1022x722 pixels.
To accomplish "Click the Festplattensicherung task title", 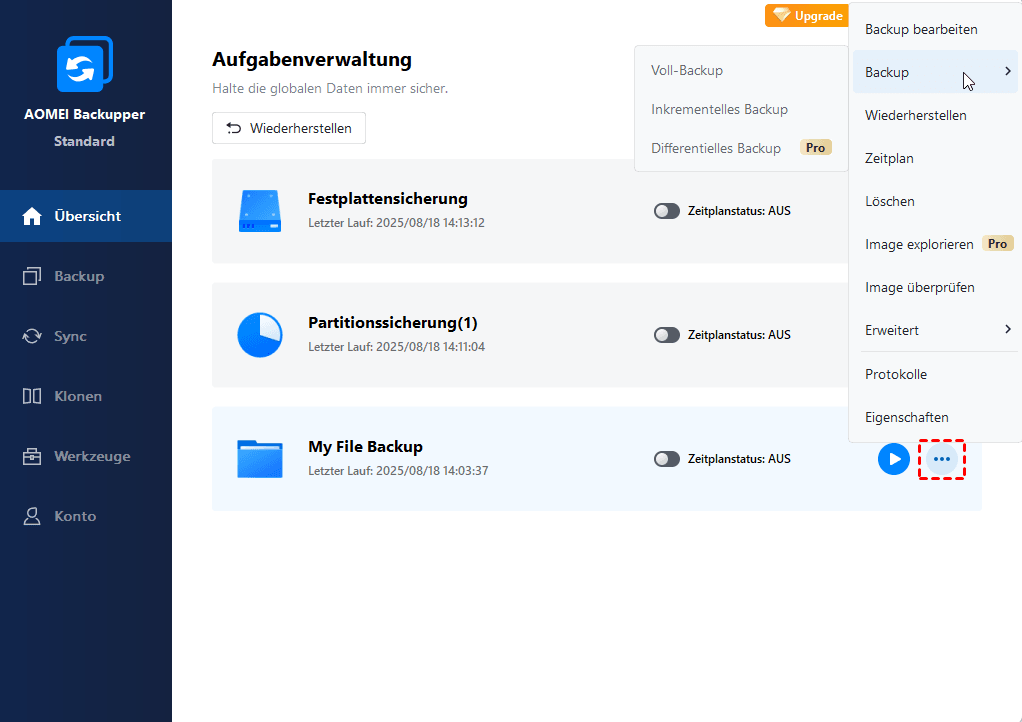I will tap(388, 199).
